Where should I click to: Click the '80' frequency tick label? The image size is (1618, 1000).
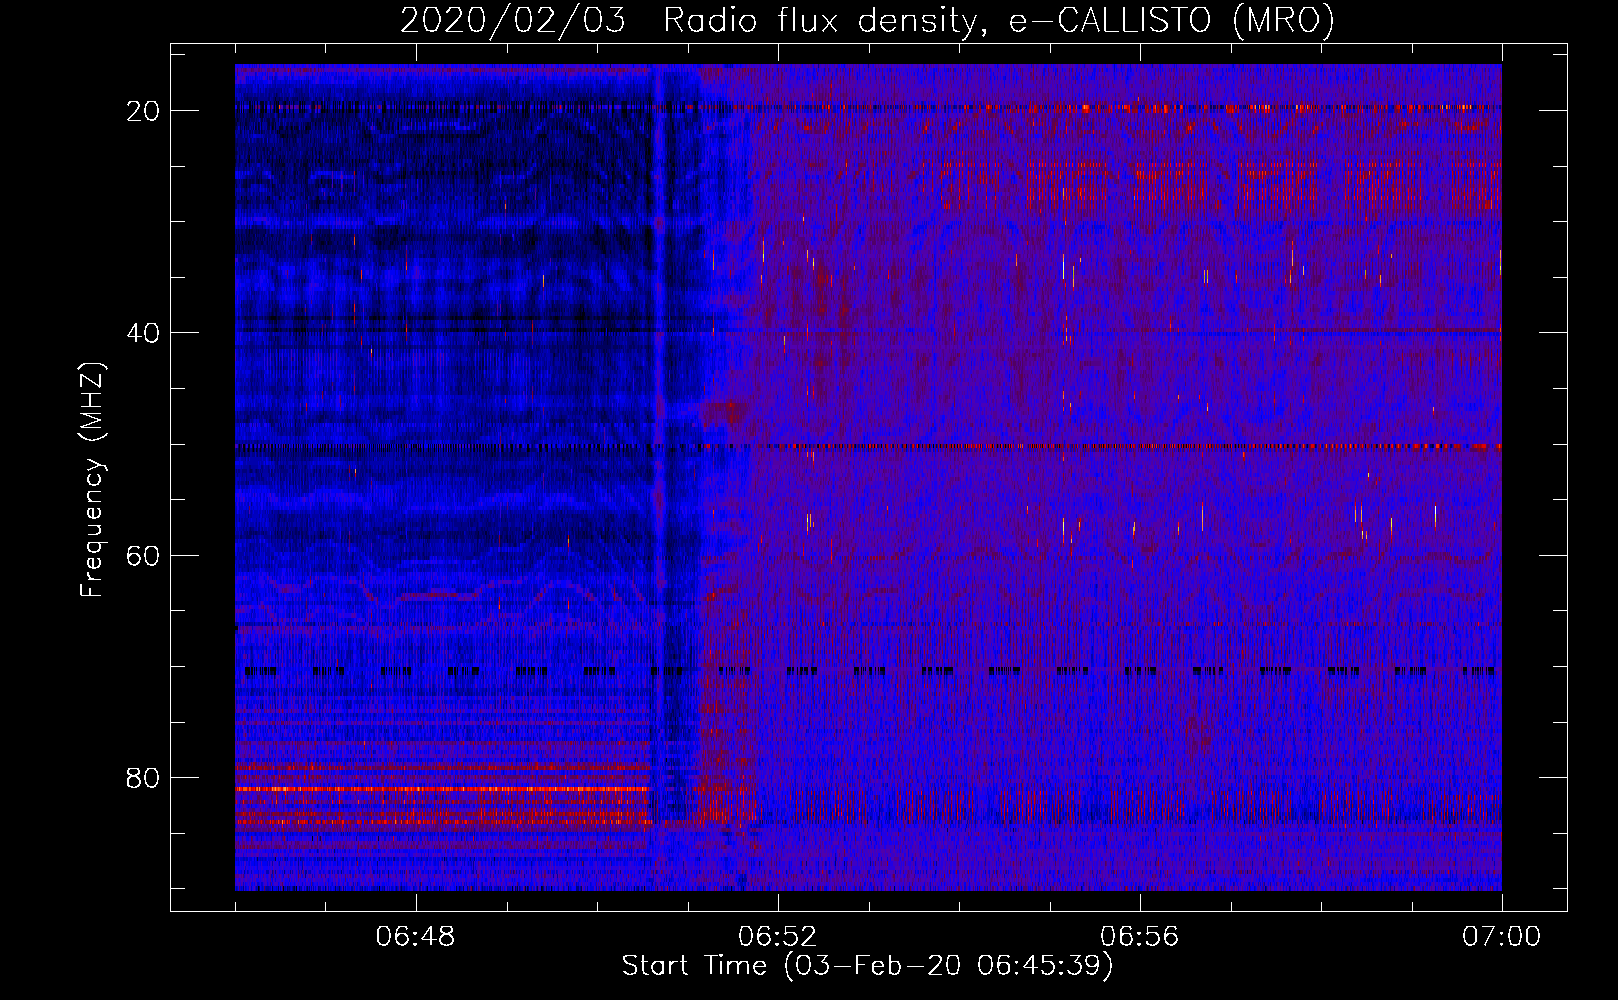pos(144,778)
